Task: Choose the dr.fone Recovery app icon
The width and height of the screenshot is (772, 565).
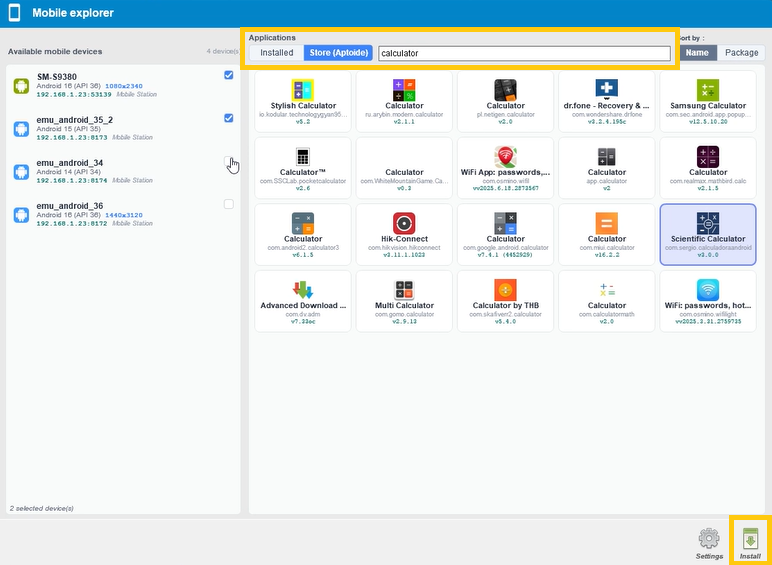Action: click(607, 89)
